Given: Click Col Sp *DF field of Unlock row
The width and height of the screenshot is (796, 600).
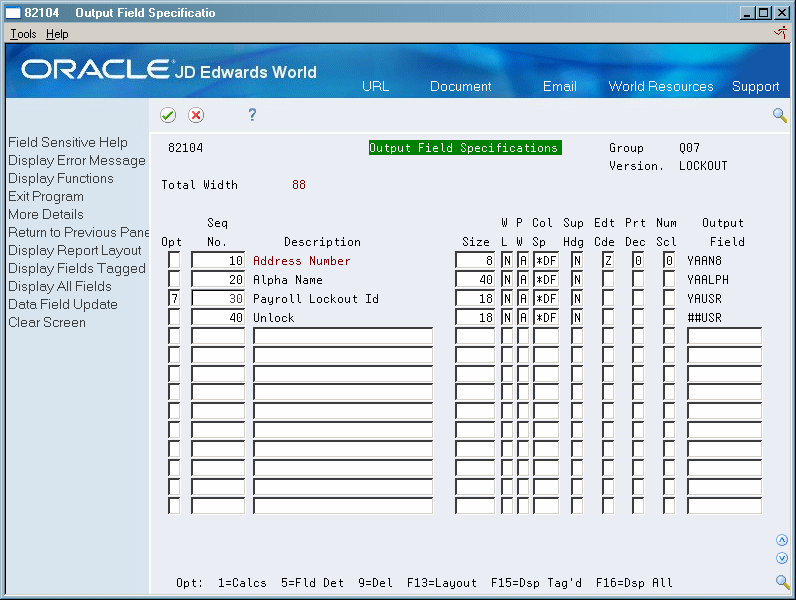Looking at the screenshot, I should point(546,317).
